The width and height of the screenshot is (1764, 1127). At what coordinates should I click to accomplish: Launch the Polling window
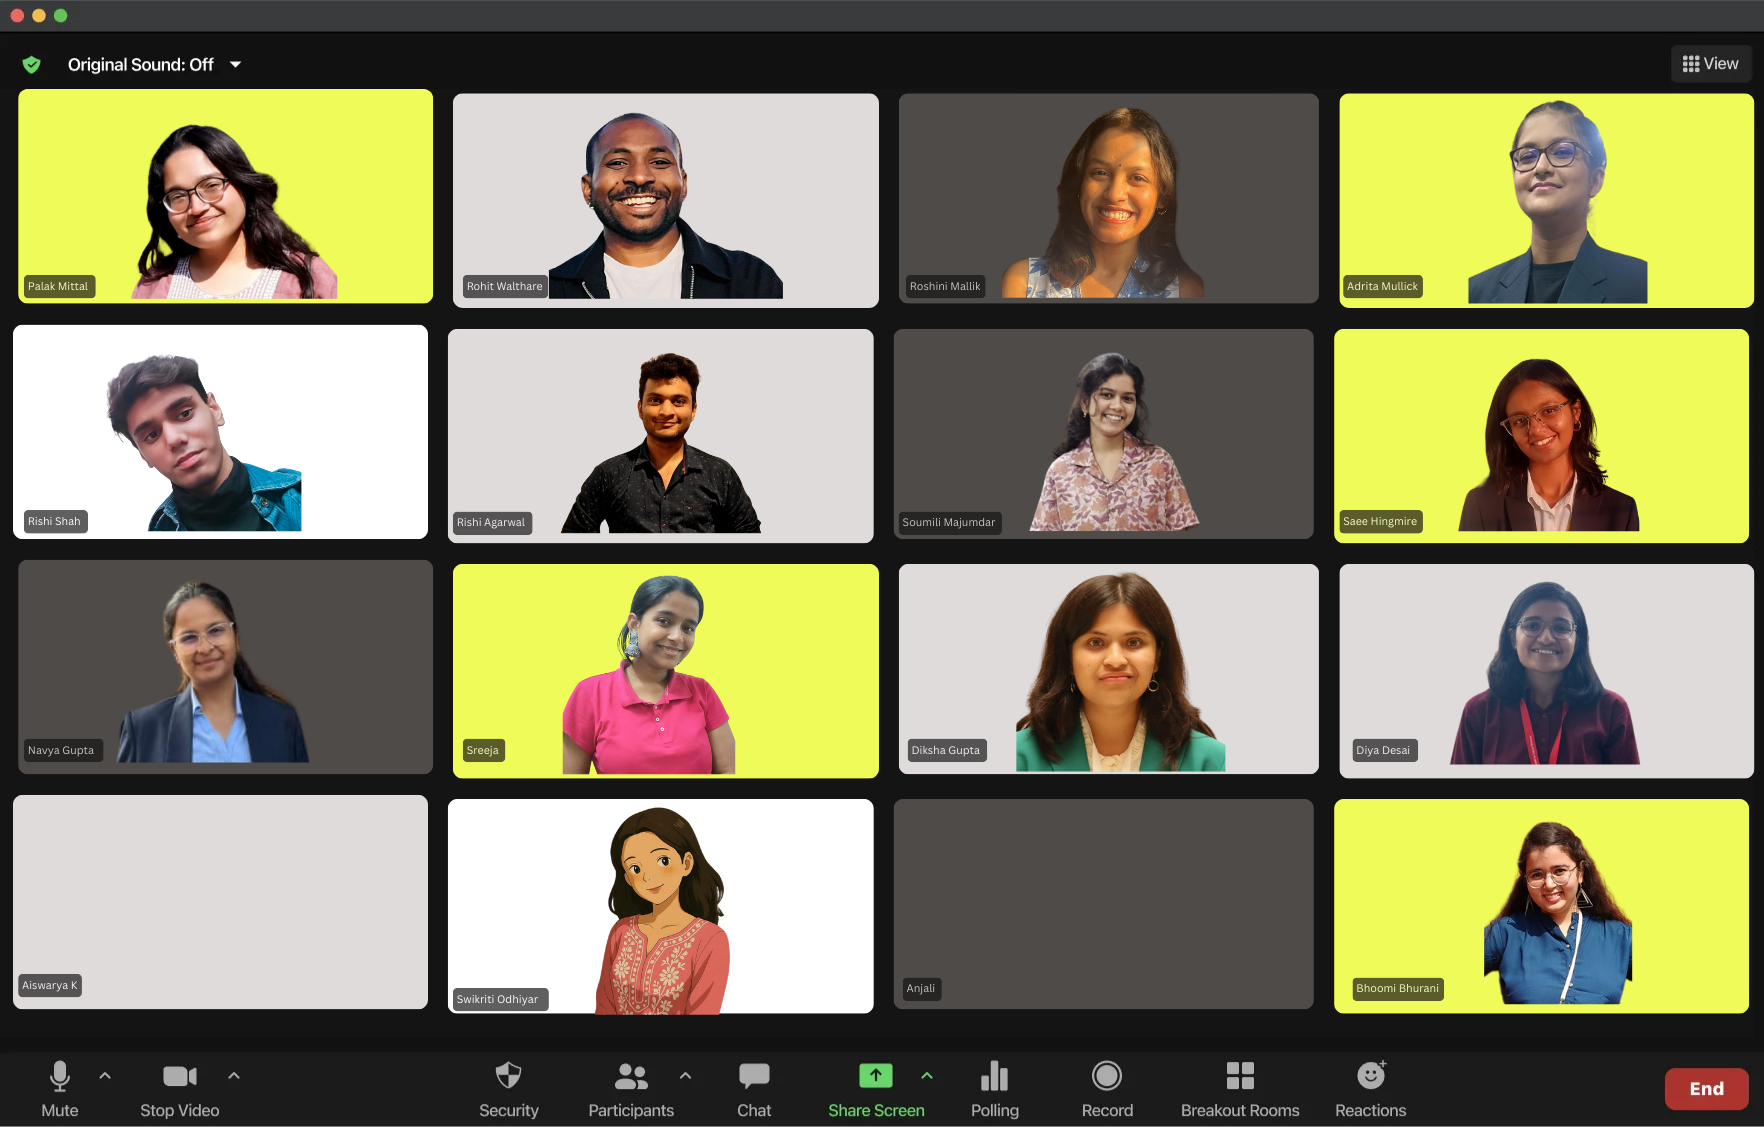995,1089
